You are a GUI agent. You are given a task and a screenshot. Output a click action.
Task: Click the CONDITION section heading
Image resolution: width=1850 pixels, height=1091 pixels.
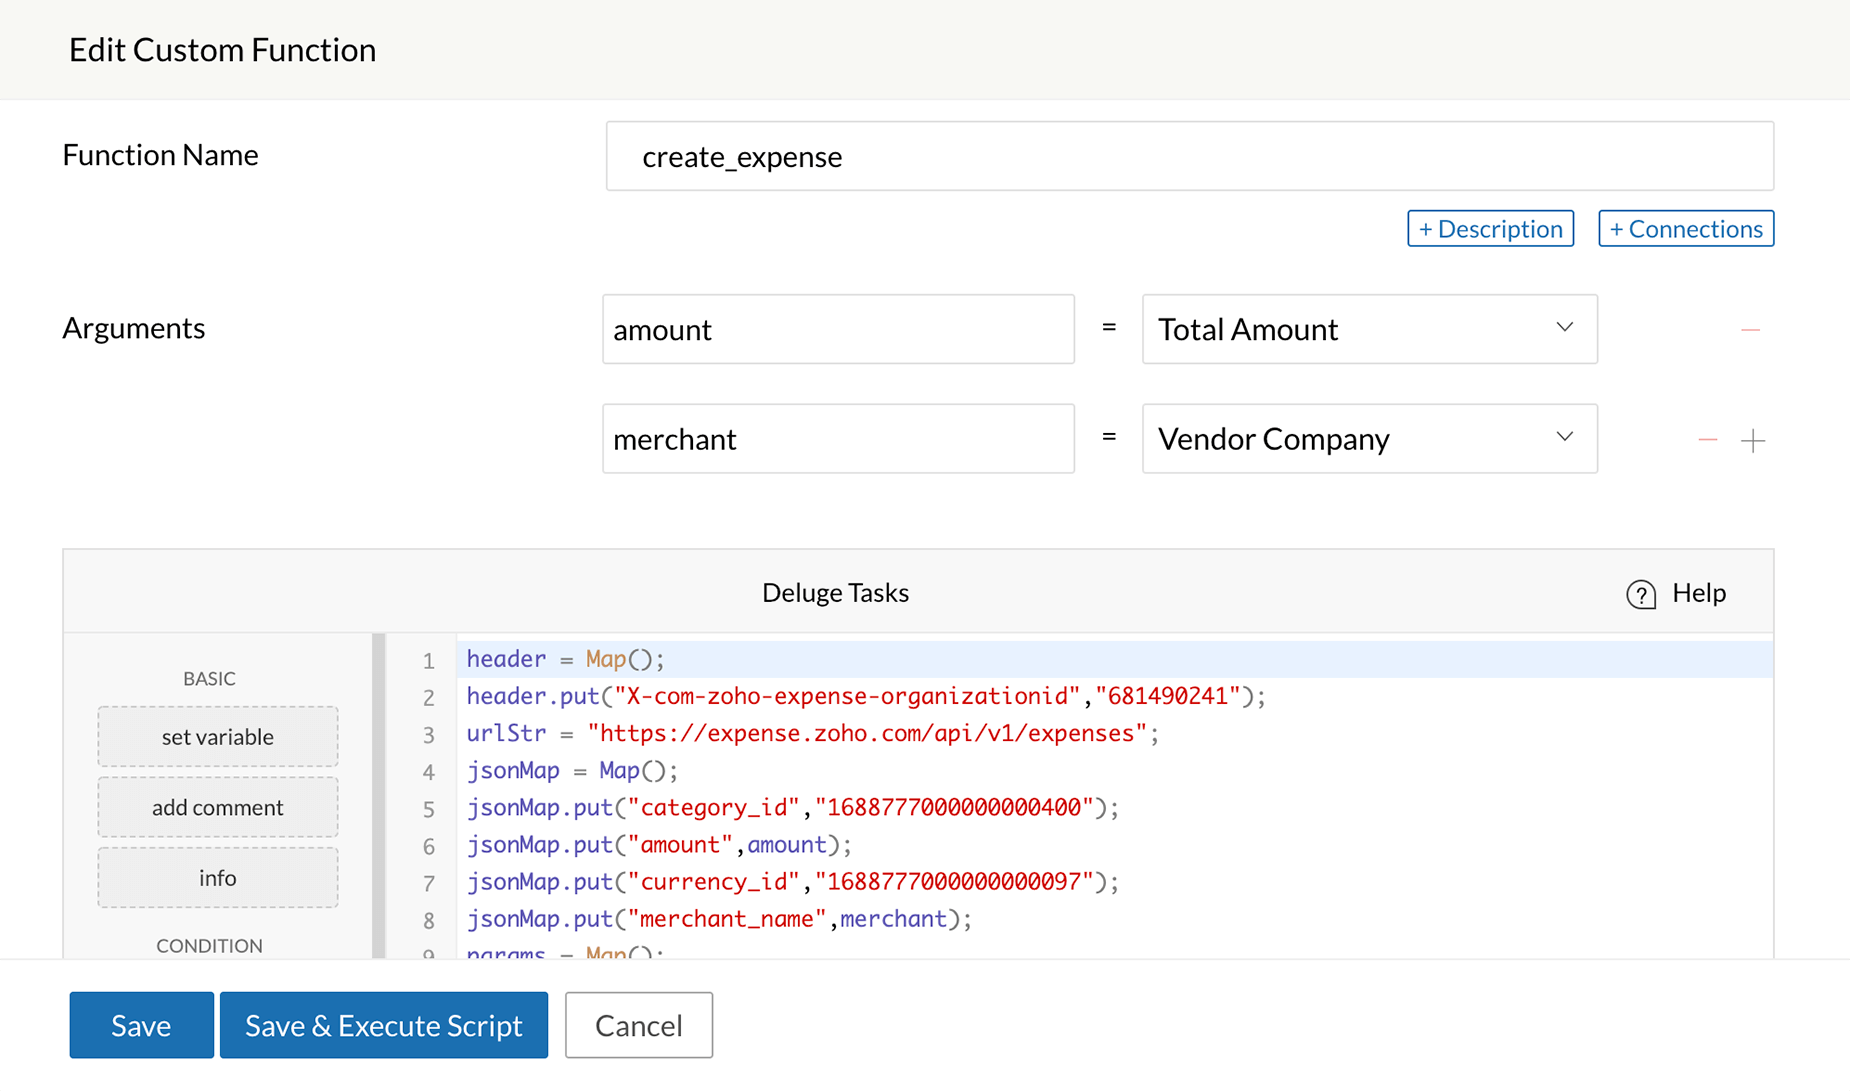point(209,945)
